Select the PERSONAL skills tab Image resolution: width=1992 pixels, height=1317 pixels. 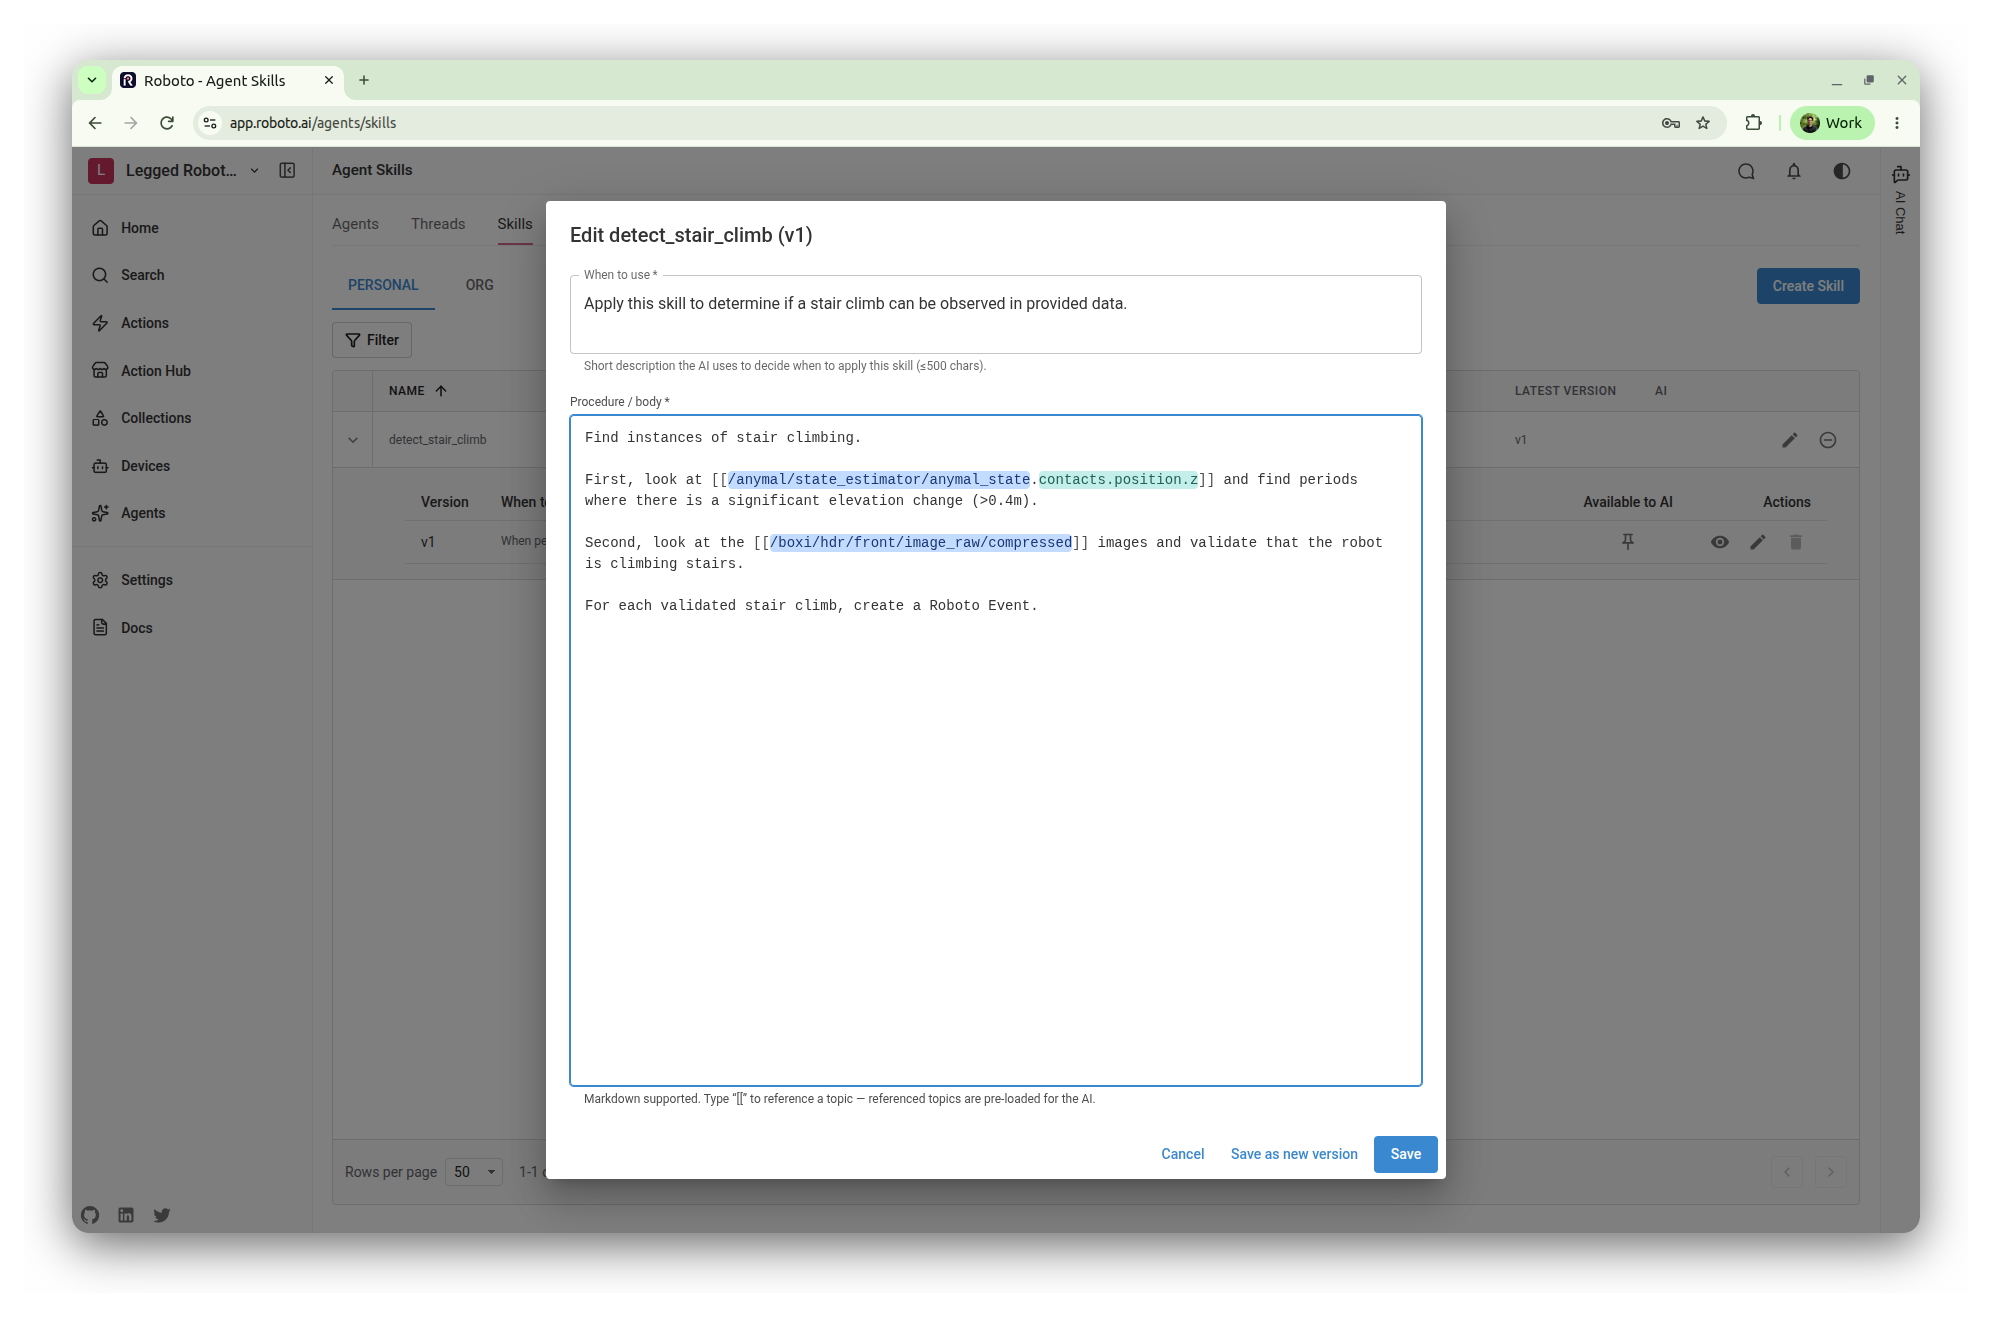point(383,285)
